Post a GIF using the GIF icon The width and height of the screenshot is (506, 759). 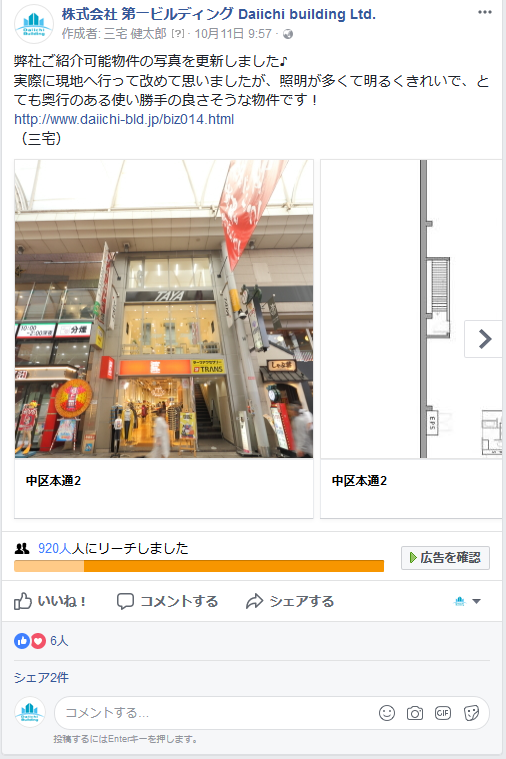[443, 713]
